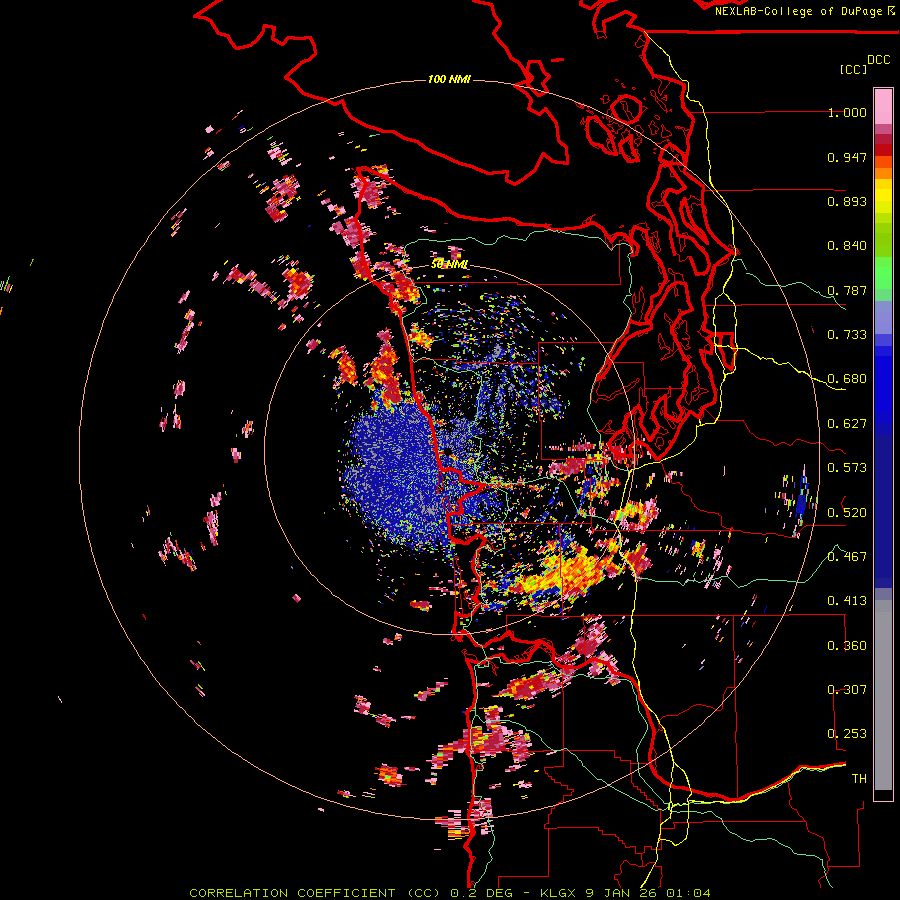
Task: Select the 100 NMI range ring label
Action: [449, 79]
